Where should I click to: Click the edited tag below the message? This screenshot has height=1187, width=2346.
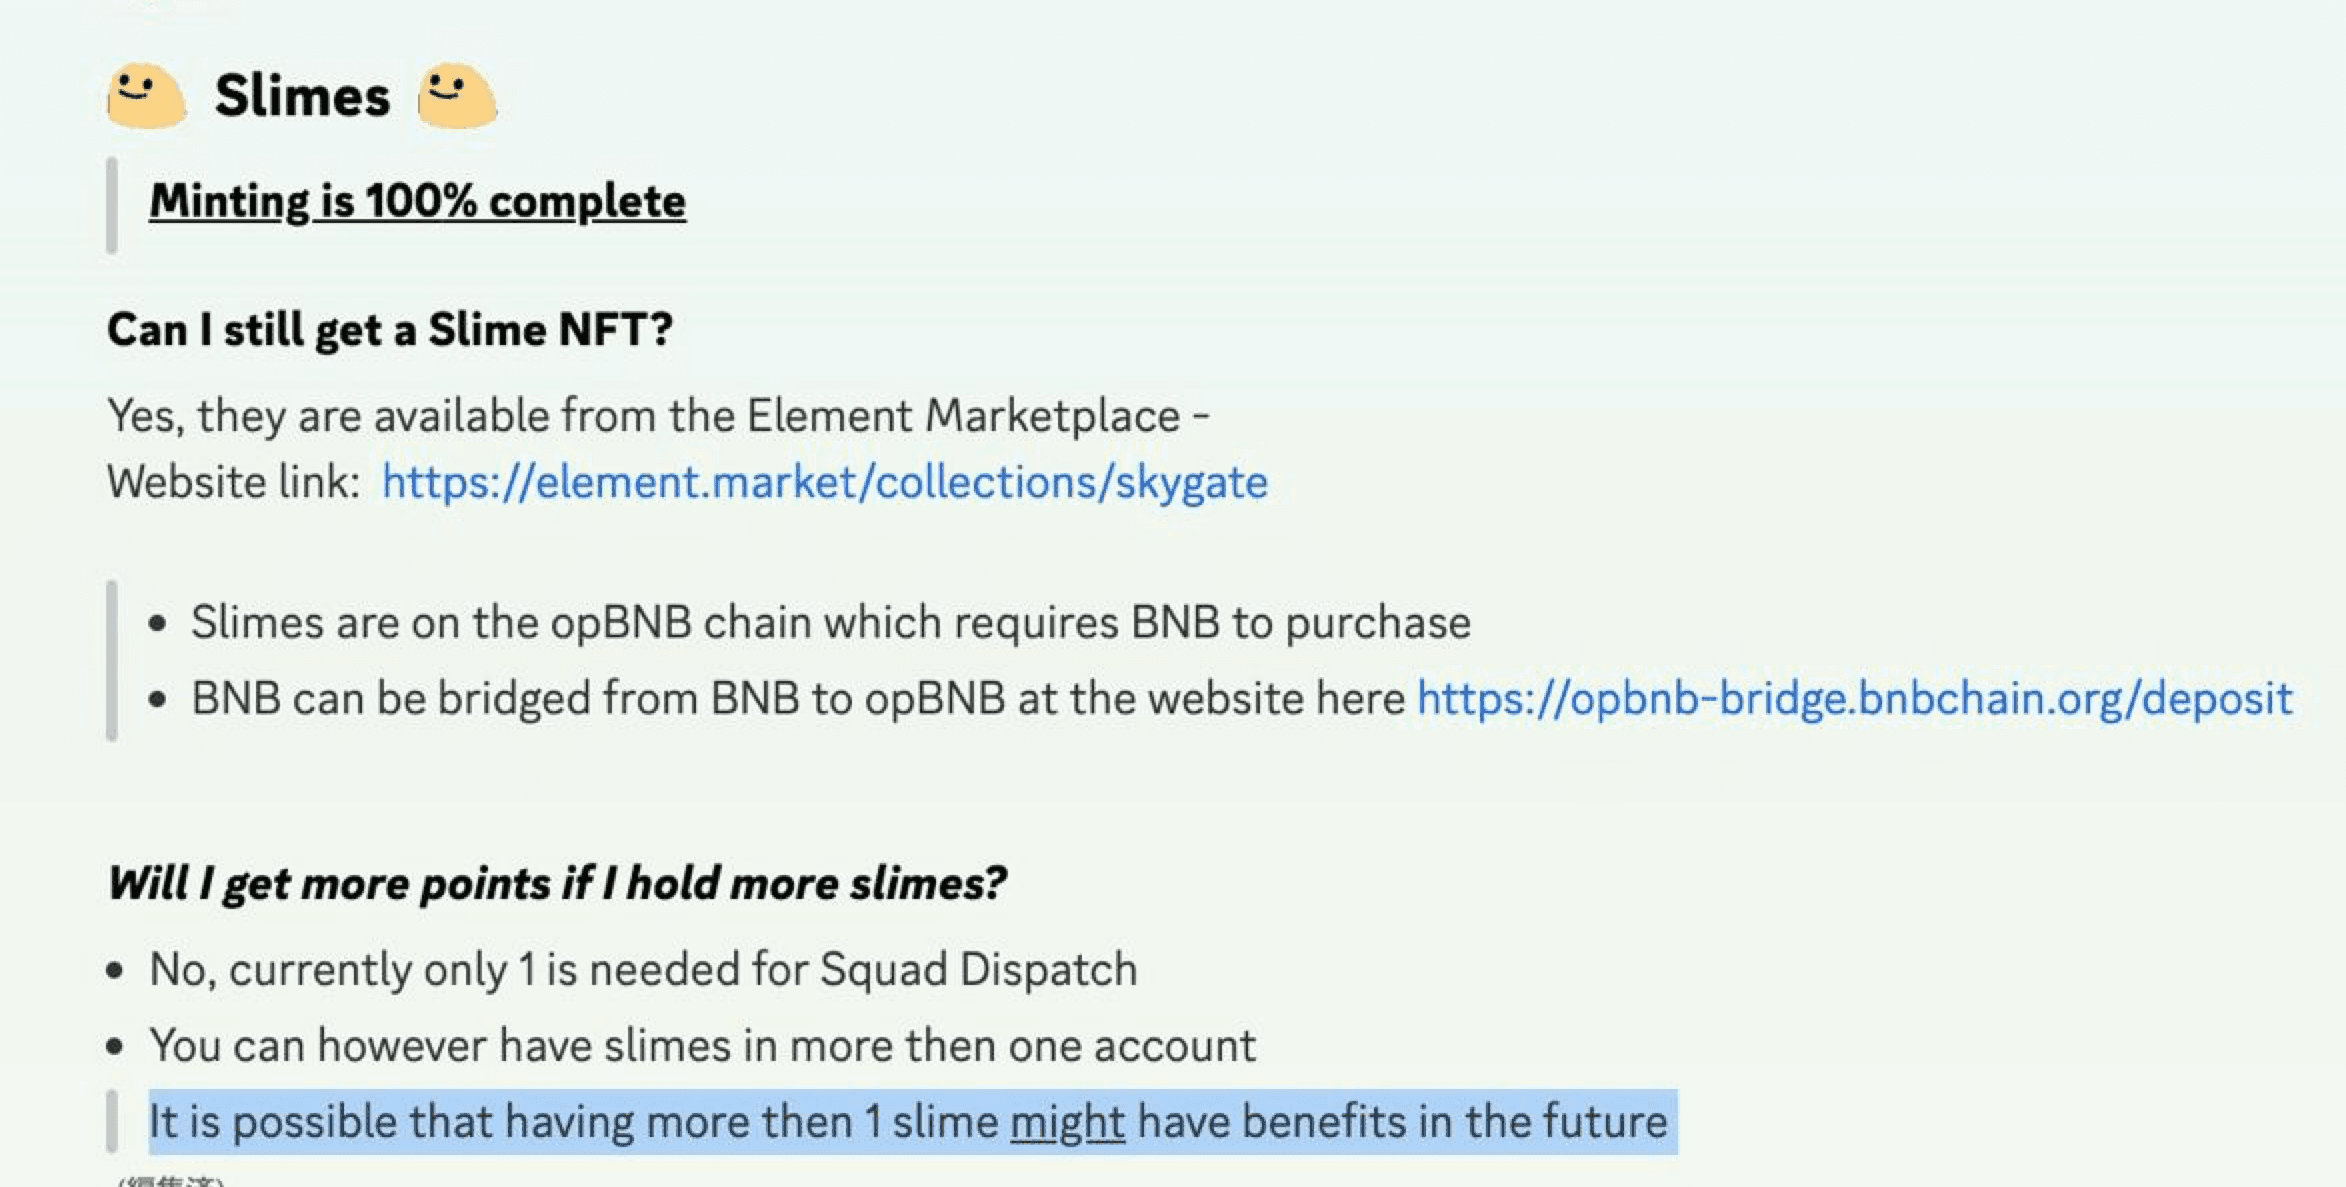point(171,1181)
